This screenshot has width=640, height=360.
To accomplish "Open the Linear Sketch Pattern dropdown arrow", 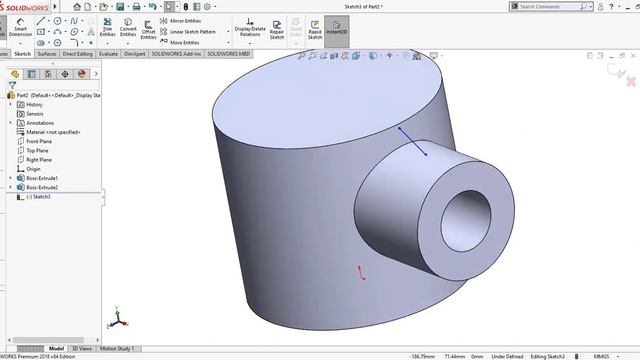I will tap(228, 31).
